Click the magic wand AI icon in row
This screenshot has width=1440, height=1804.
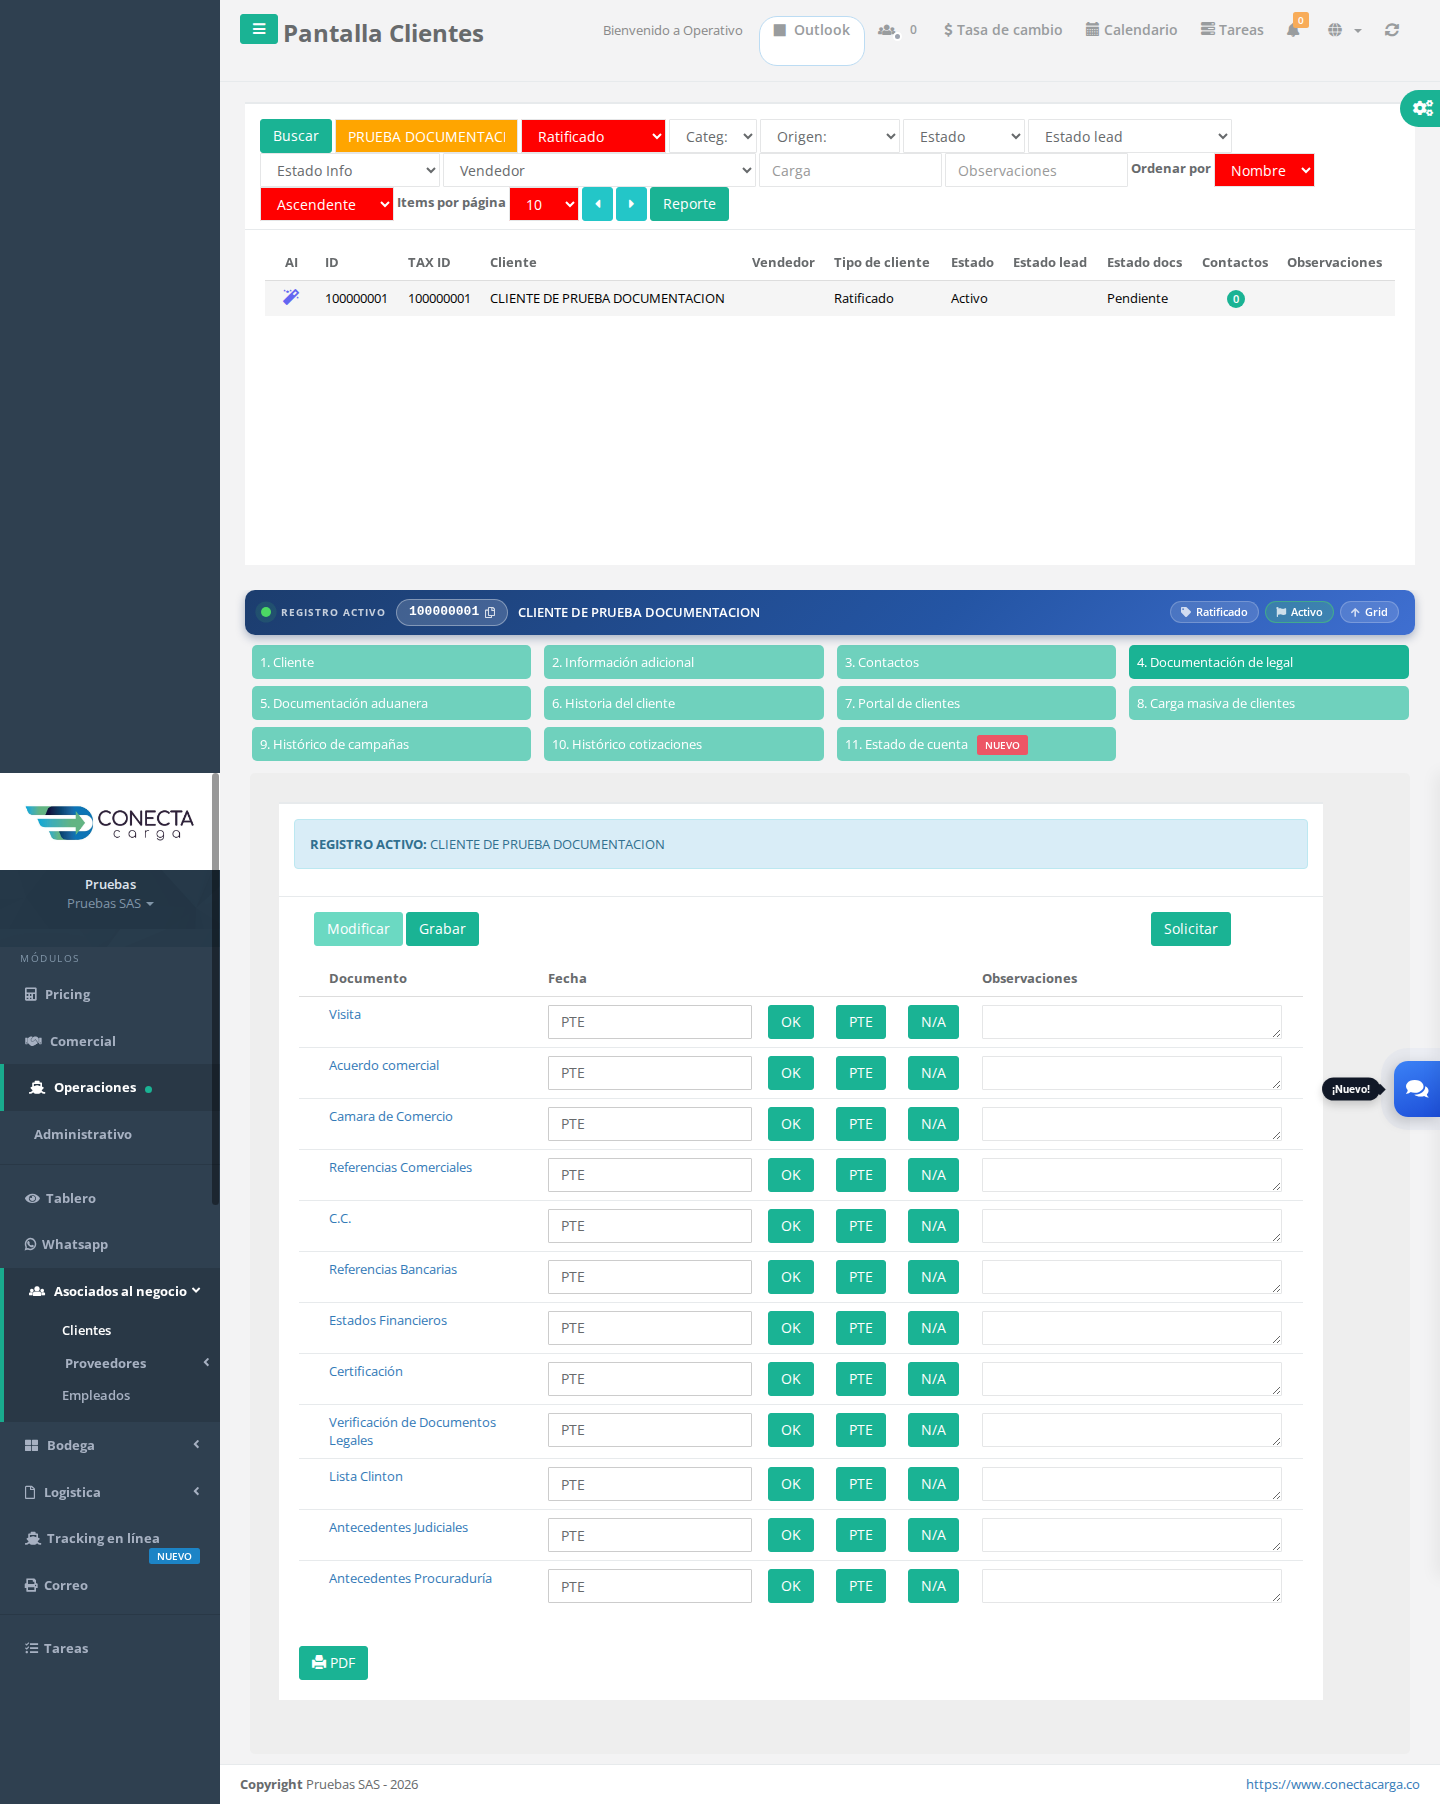pos(291,297)
